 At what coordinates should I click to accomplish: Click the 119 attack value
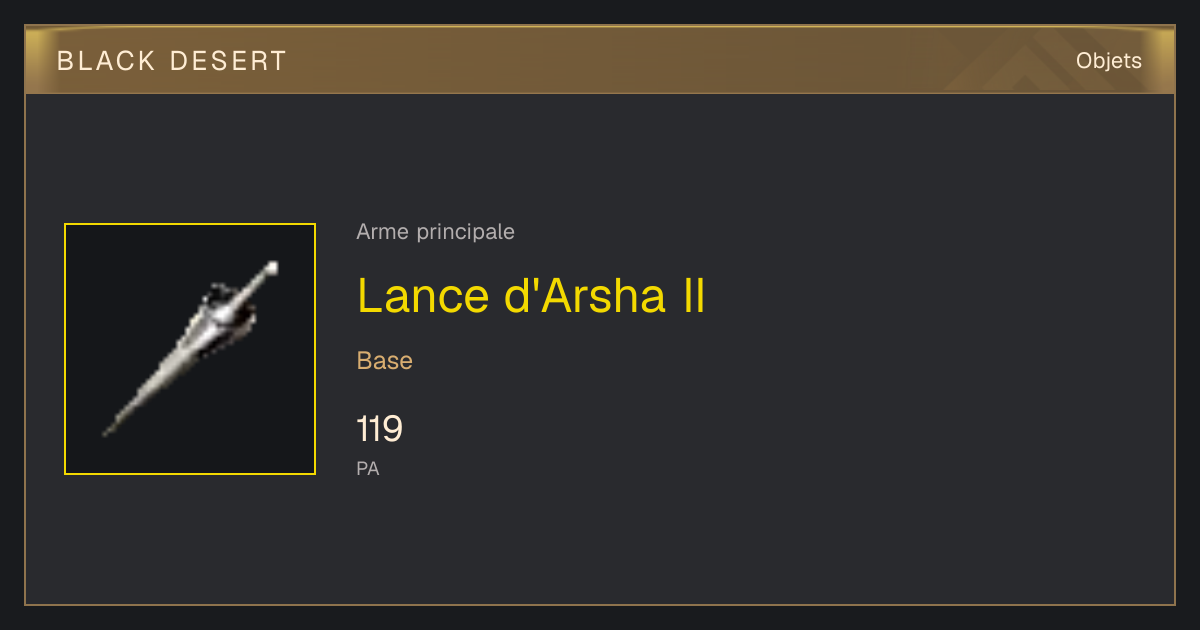point(380,430)
